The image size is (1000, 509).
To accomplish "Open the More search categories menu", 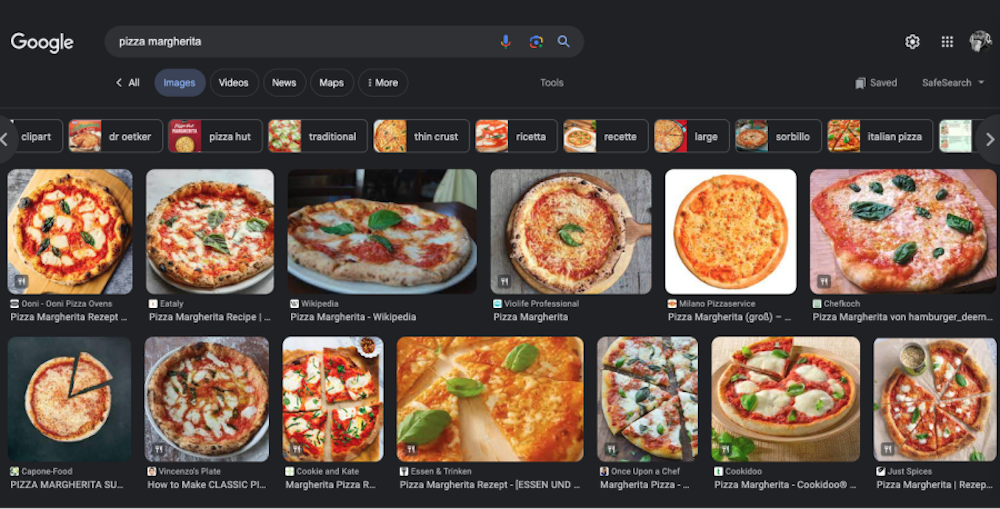I will pyautogui.click(x=383, y=83).
